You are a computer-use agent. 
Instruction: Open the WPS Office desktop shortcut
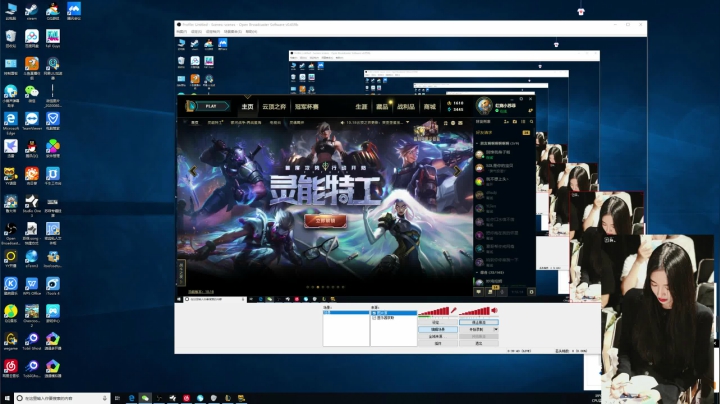pos(31,286)
